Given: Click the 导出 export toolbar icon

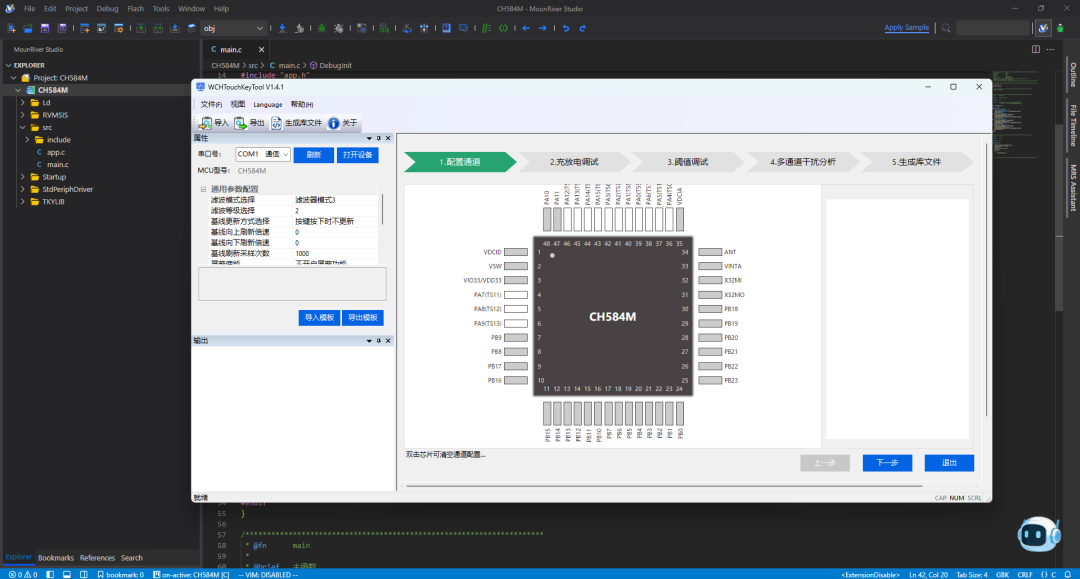Looking at the screenshot, I should [240, 123].
